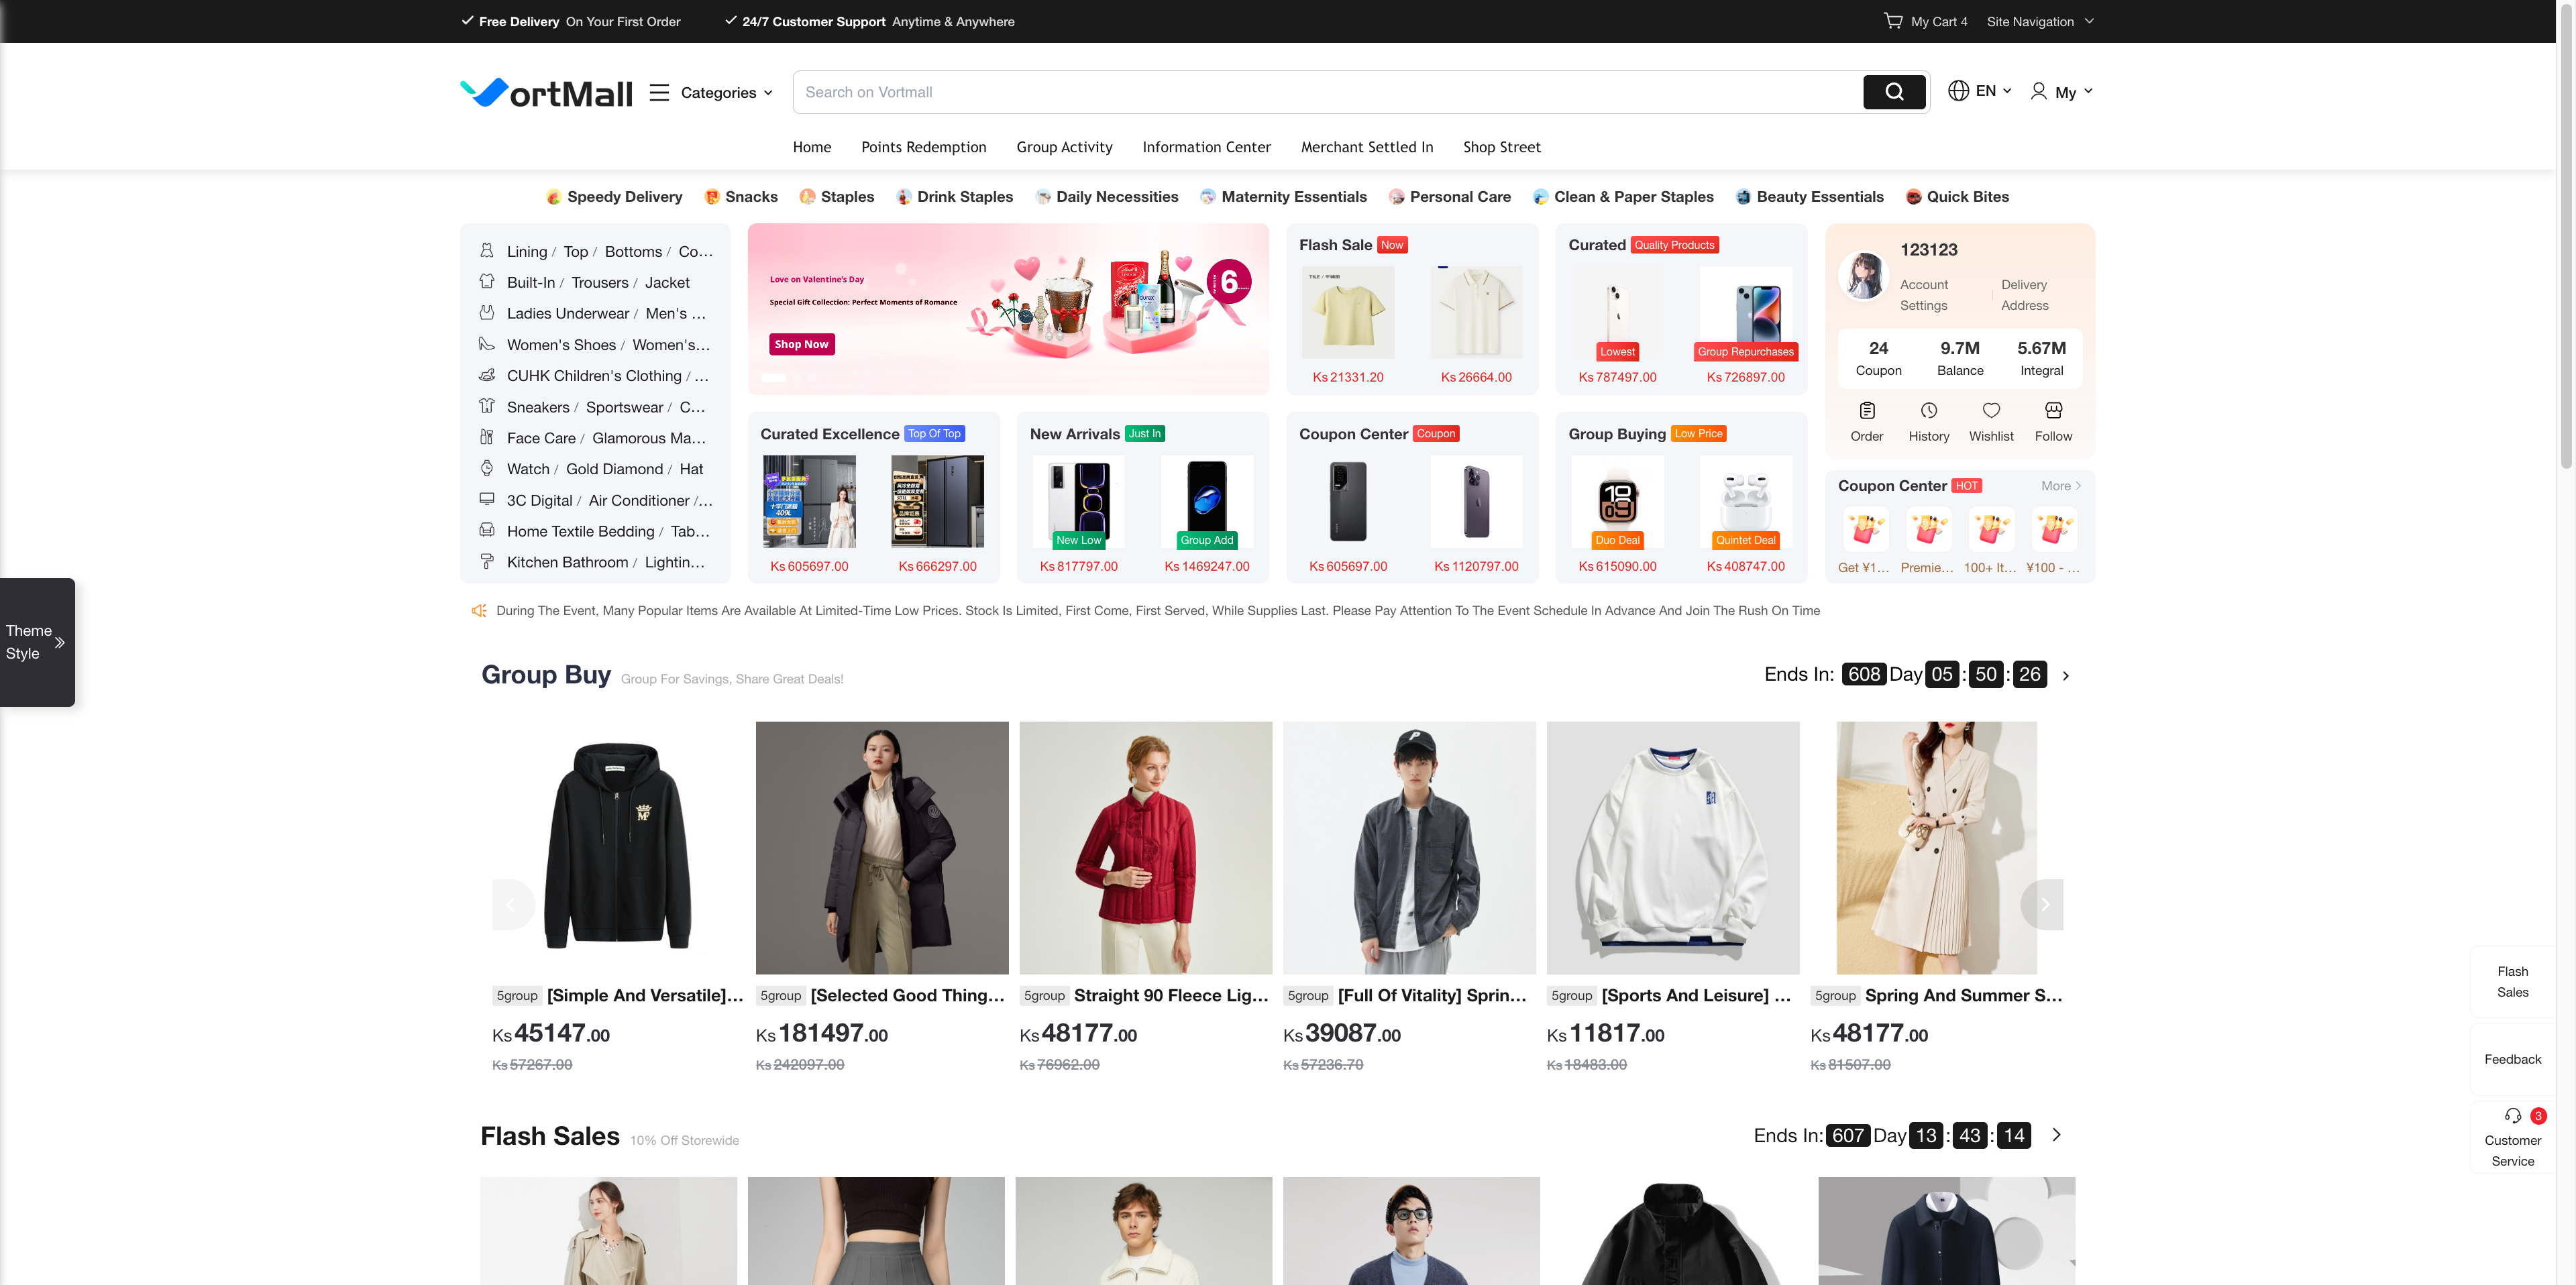Click the More link in Coupon Center
2576x1285 pixels.
[x=2061, y=486]
